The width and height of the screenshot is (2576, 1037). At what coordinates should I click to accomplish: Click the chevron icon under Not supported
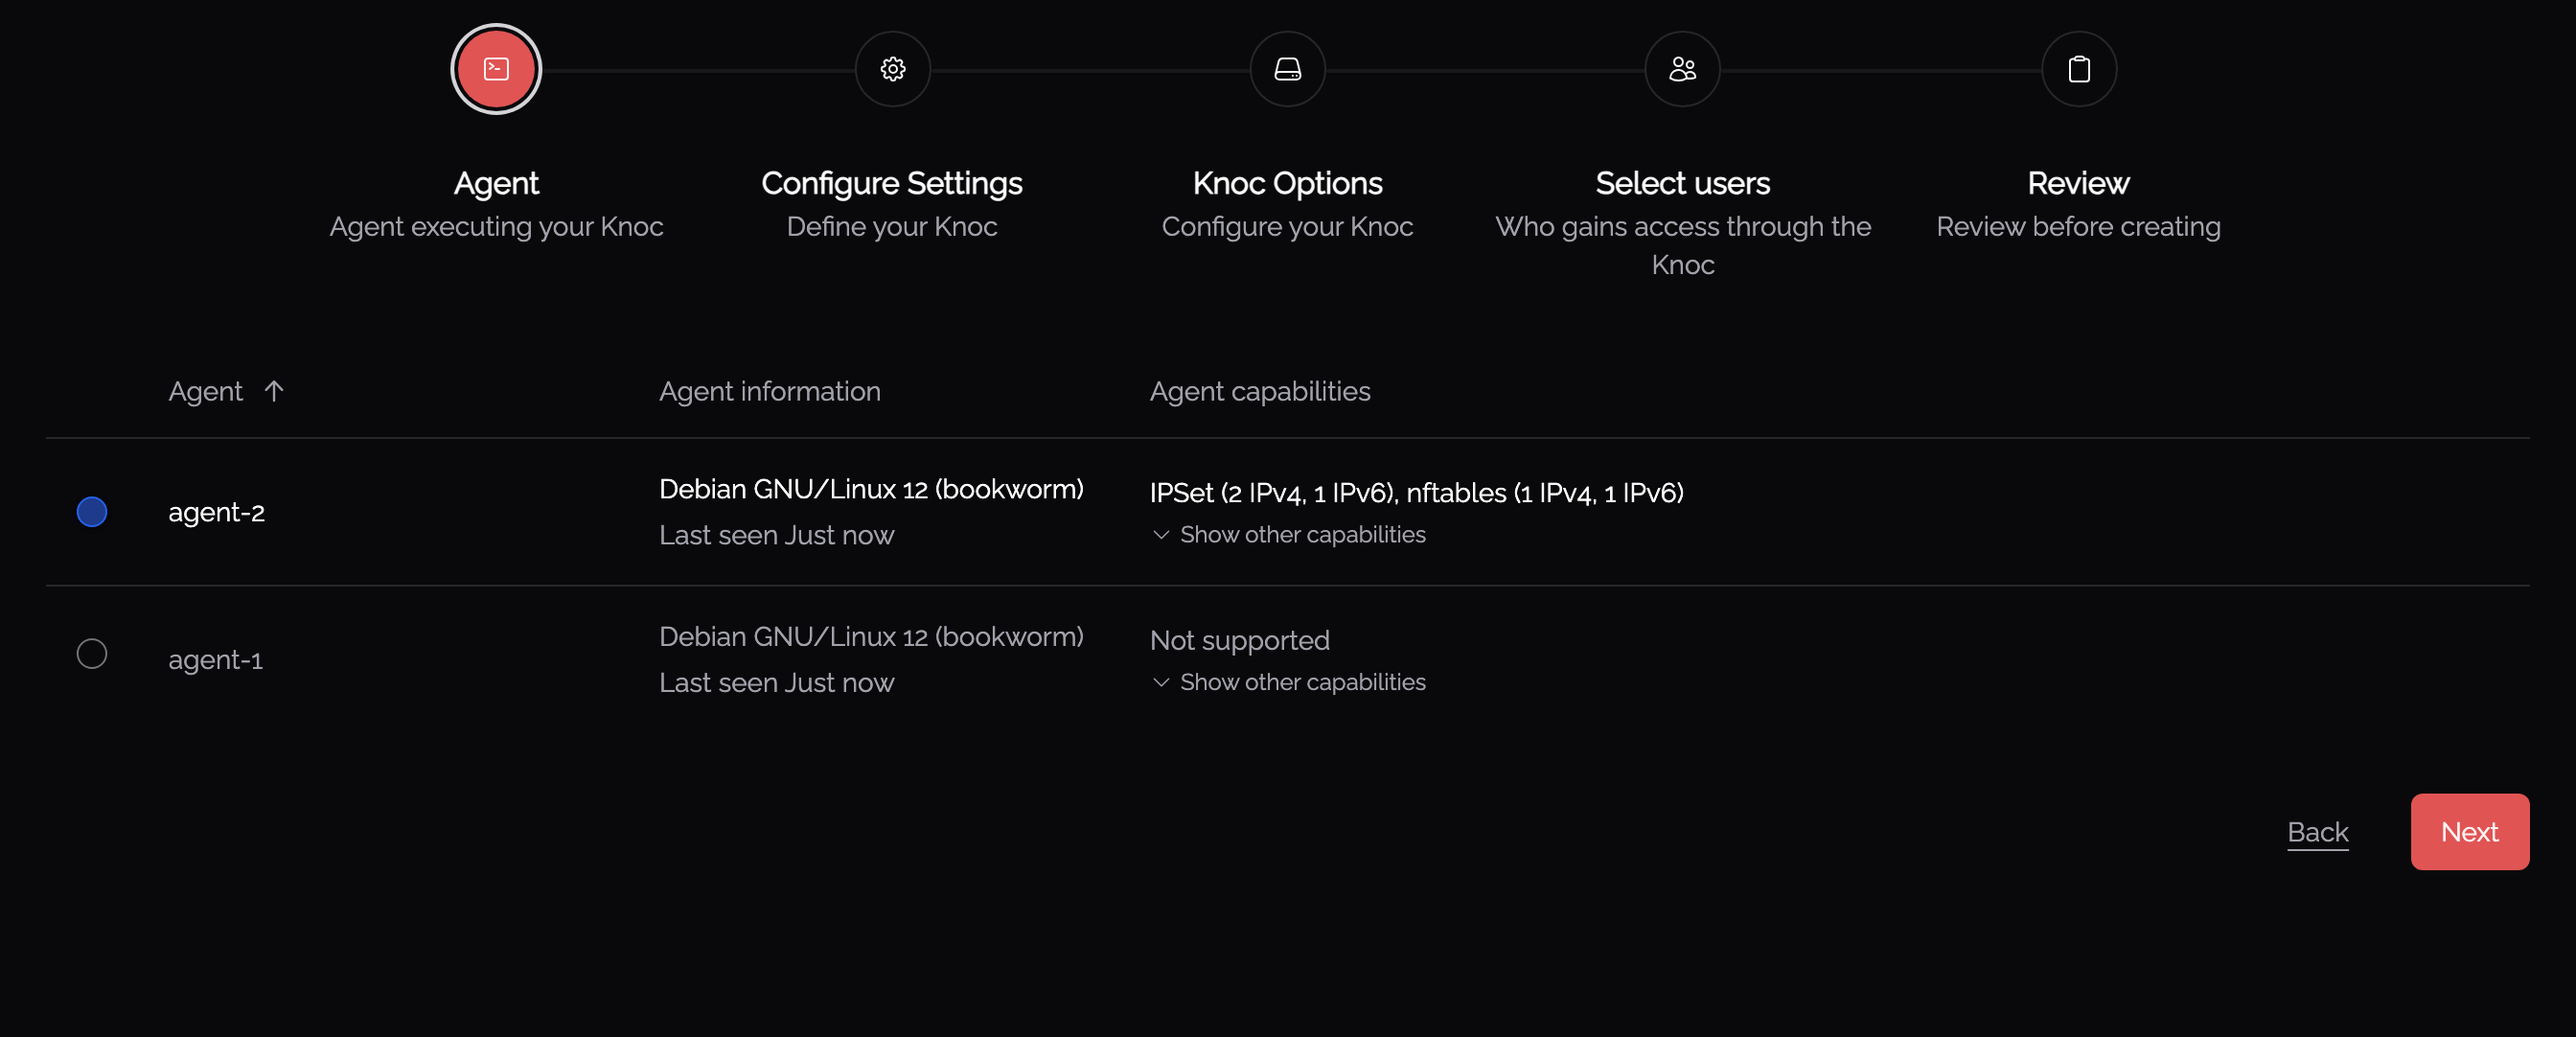(x=1160, y=682)
